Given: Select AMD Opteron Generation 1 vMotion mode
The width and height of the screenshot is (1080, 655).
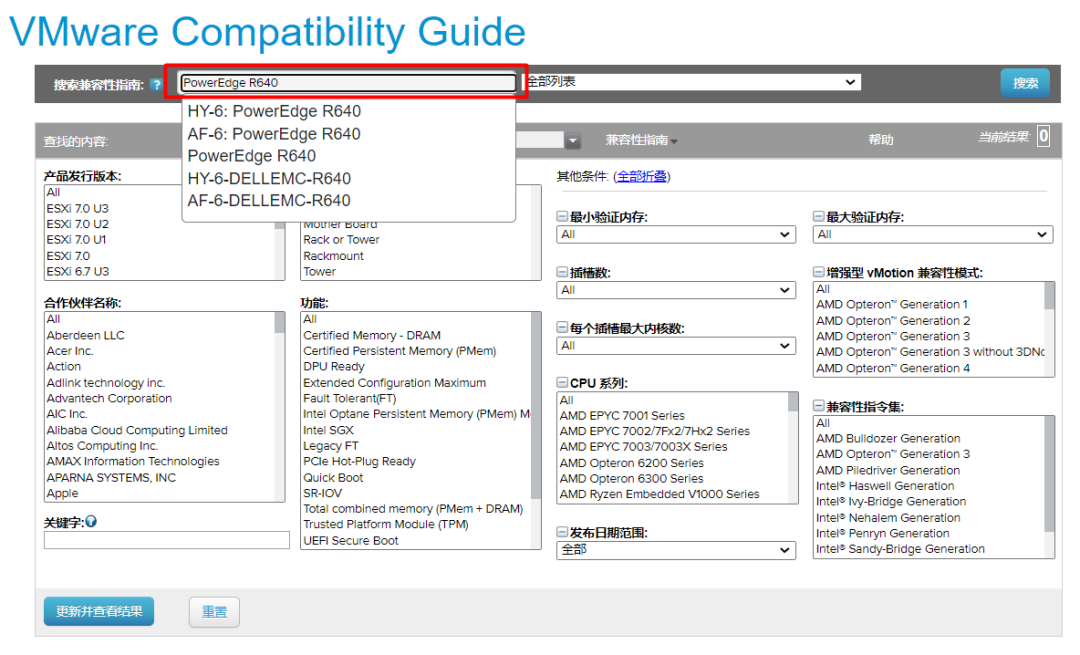Looking at the screenshot, I should click(892, 304).
